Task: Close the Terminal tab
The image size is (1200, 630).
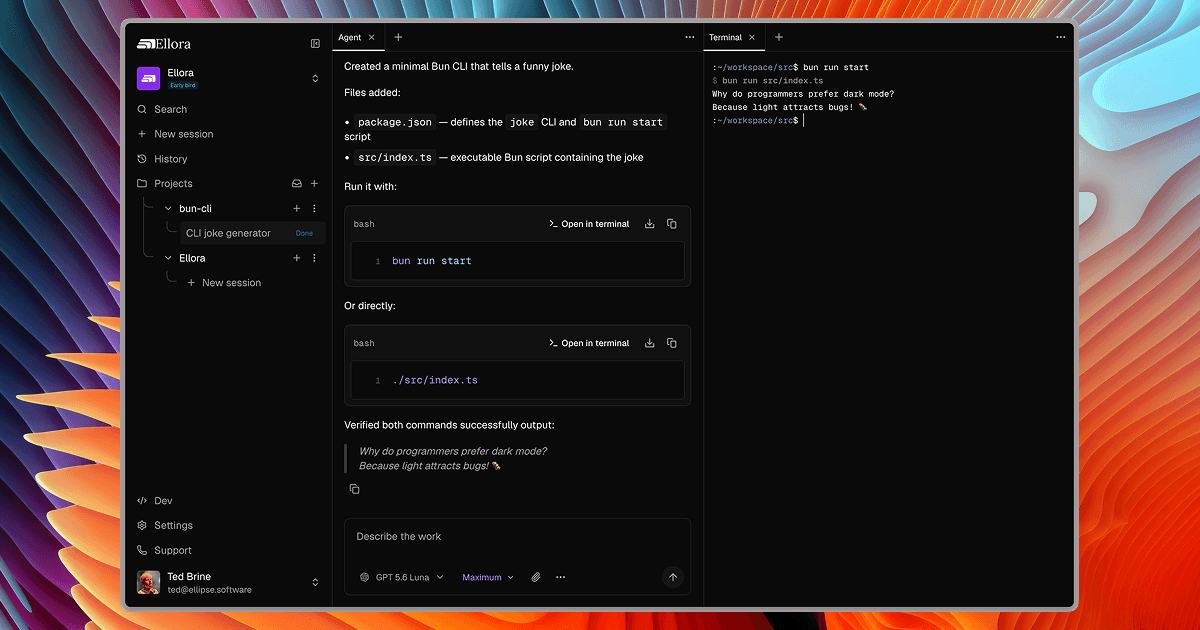Action: pos(752,37)
